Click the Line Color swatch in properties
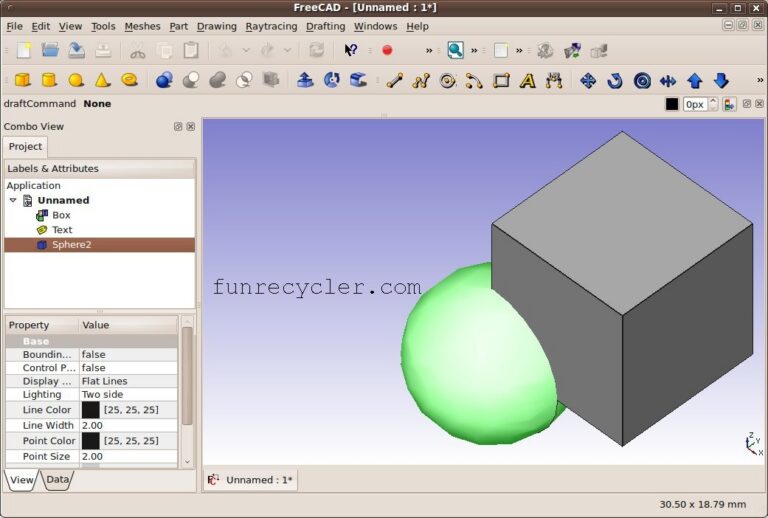 click(x=90, y=410)
